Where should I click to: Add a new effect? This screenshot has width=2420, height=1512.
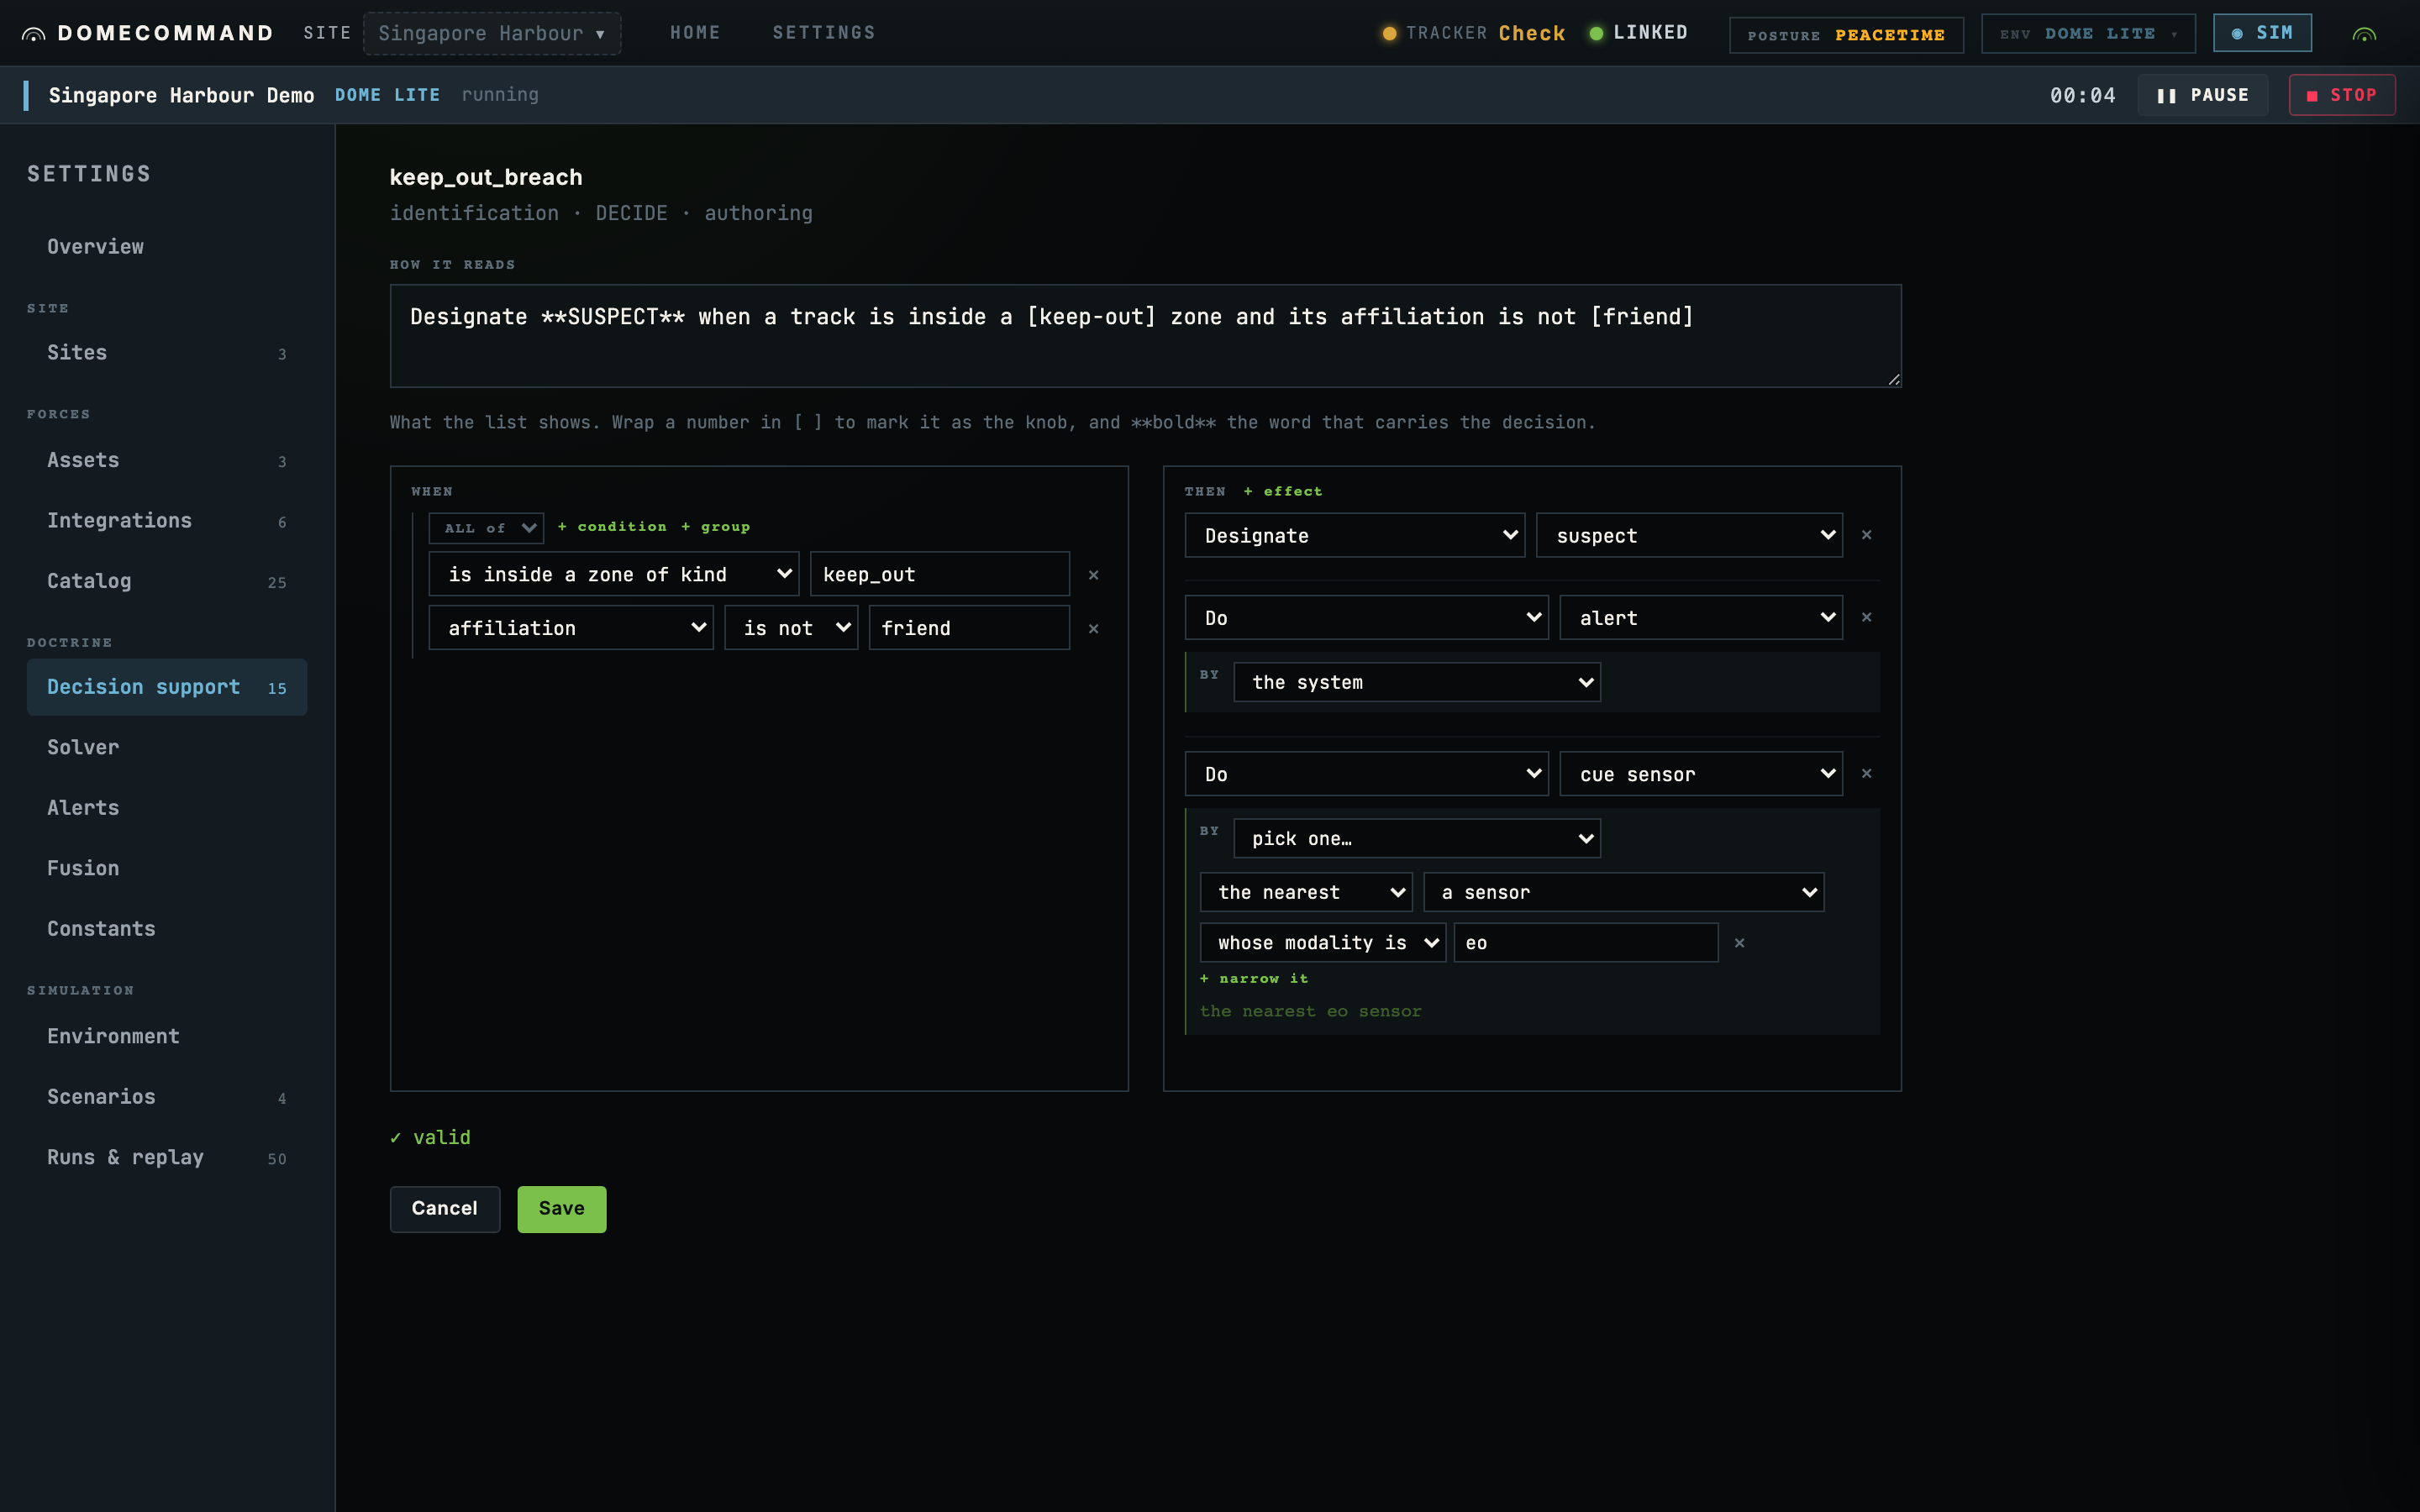pos(1283,491)
